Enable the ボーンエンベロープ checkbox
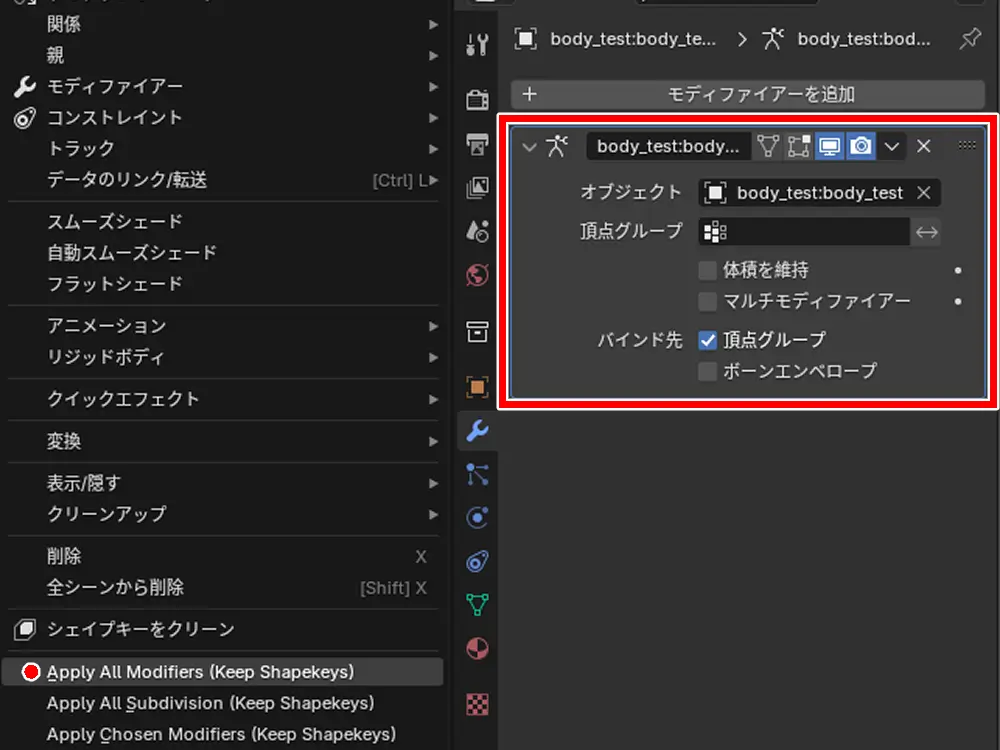The width and height of the screenshot is (1000, 750). point(708,371)
